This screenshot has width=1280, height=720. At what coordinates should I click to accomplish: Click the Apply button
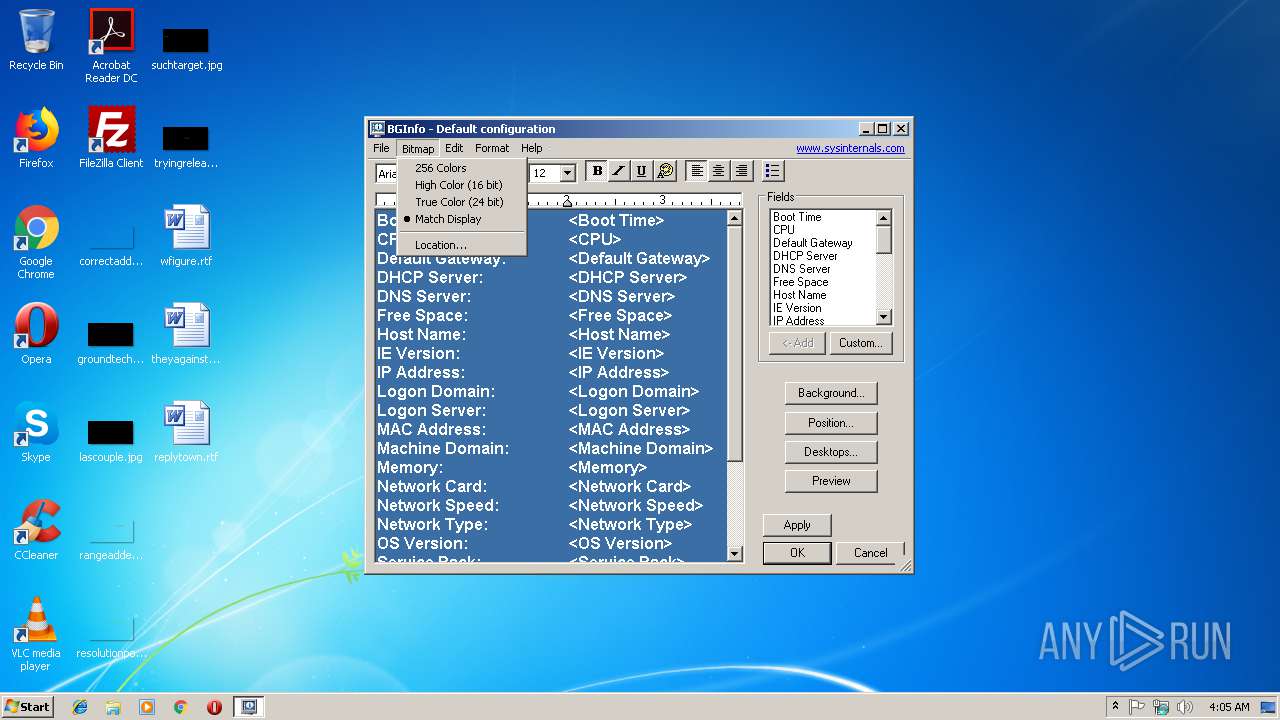(x=797, y=525)
